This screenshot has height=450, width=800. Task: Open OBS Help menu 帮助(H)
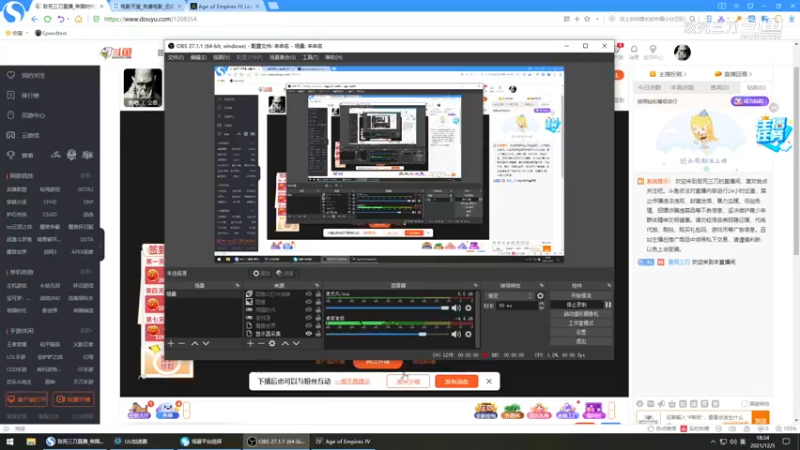pos(334,58)
